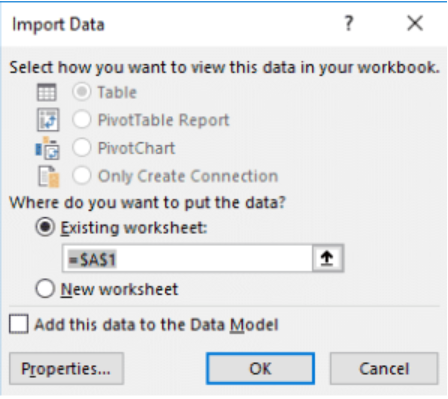Image resolution: width=448 pixels, height=399 pixels.
Task: Click the New worksheet label text
Action: pyautogui.click(x=119, y=289)
